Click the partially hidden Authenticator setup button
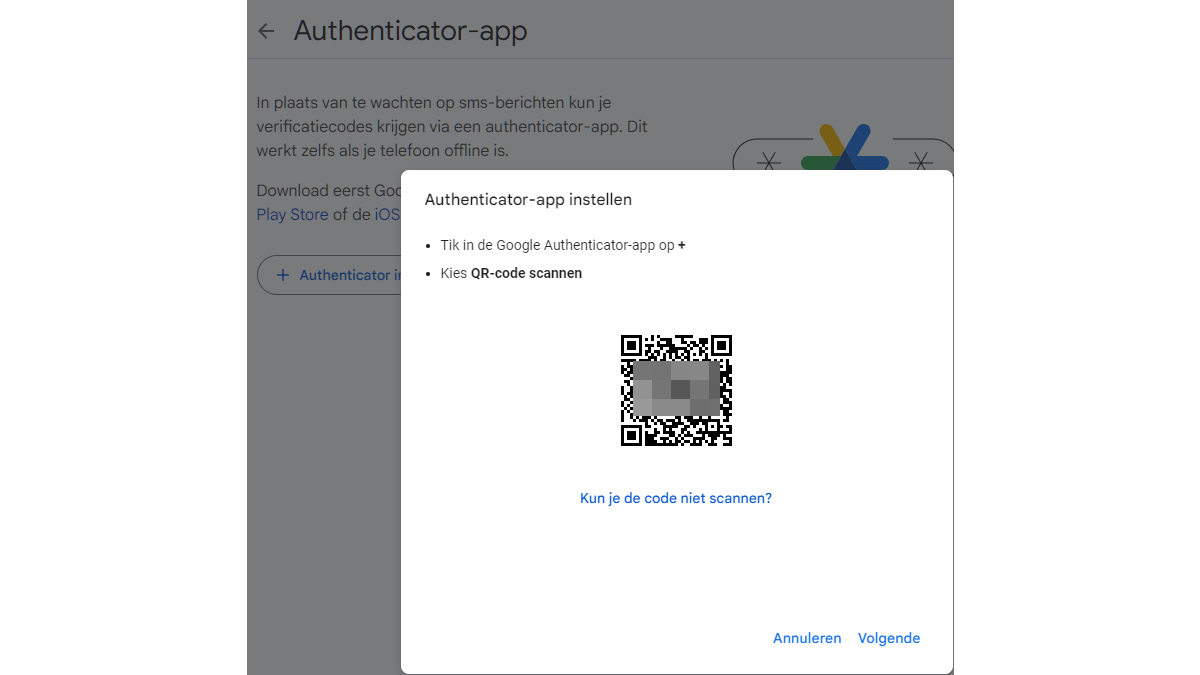The width and height of the screenshot is (1200, 675). coord(330,275)
